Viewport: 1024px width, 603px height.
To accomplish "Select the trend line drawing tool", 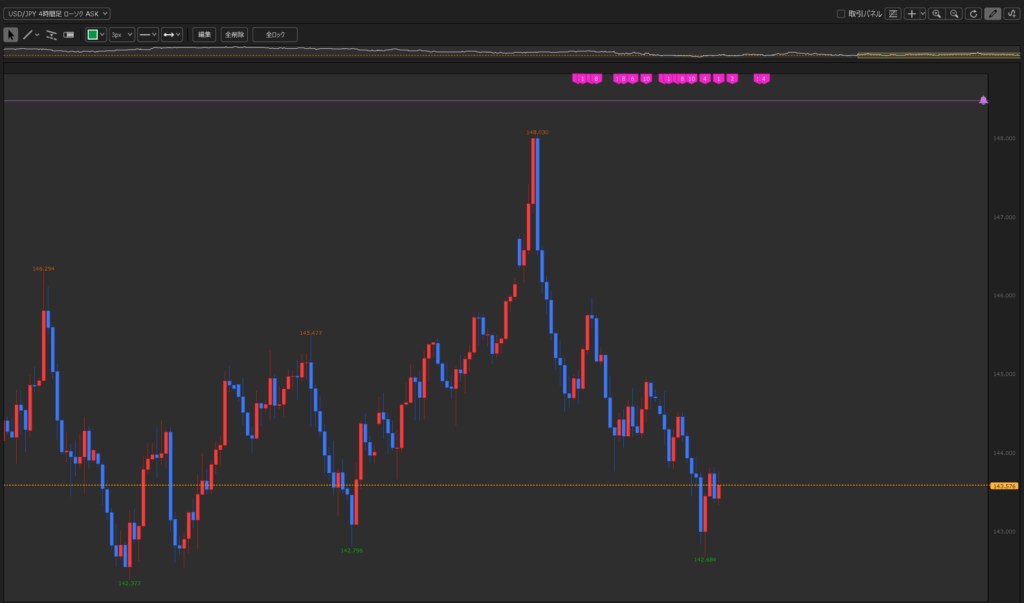I will pyautogui.click(x=27, y=35).
